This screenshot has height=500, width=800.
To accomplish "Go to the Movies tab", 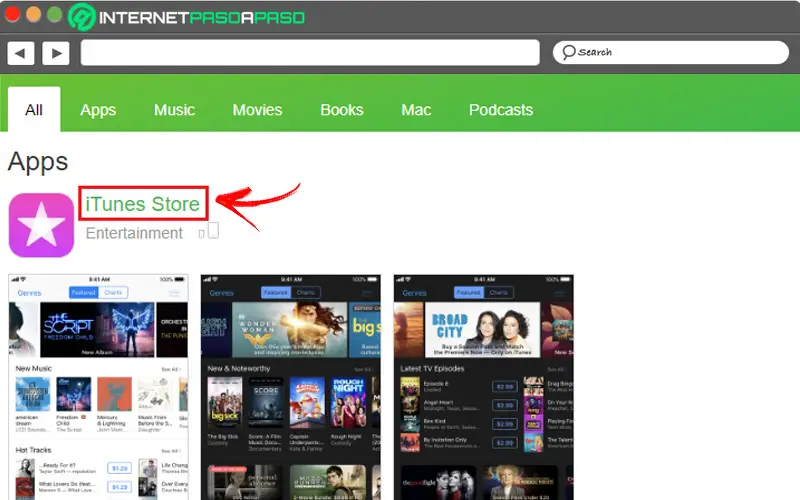I will pyautogui.click(x=257, y=110).
